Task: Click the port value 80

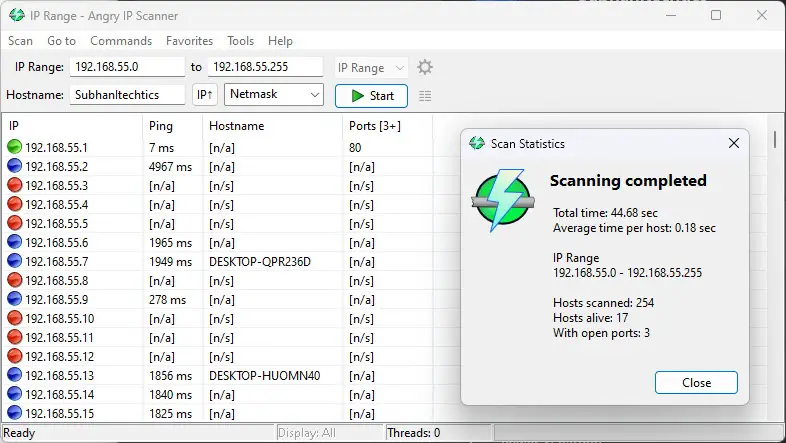Action: coord(355,147)
